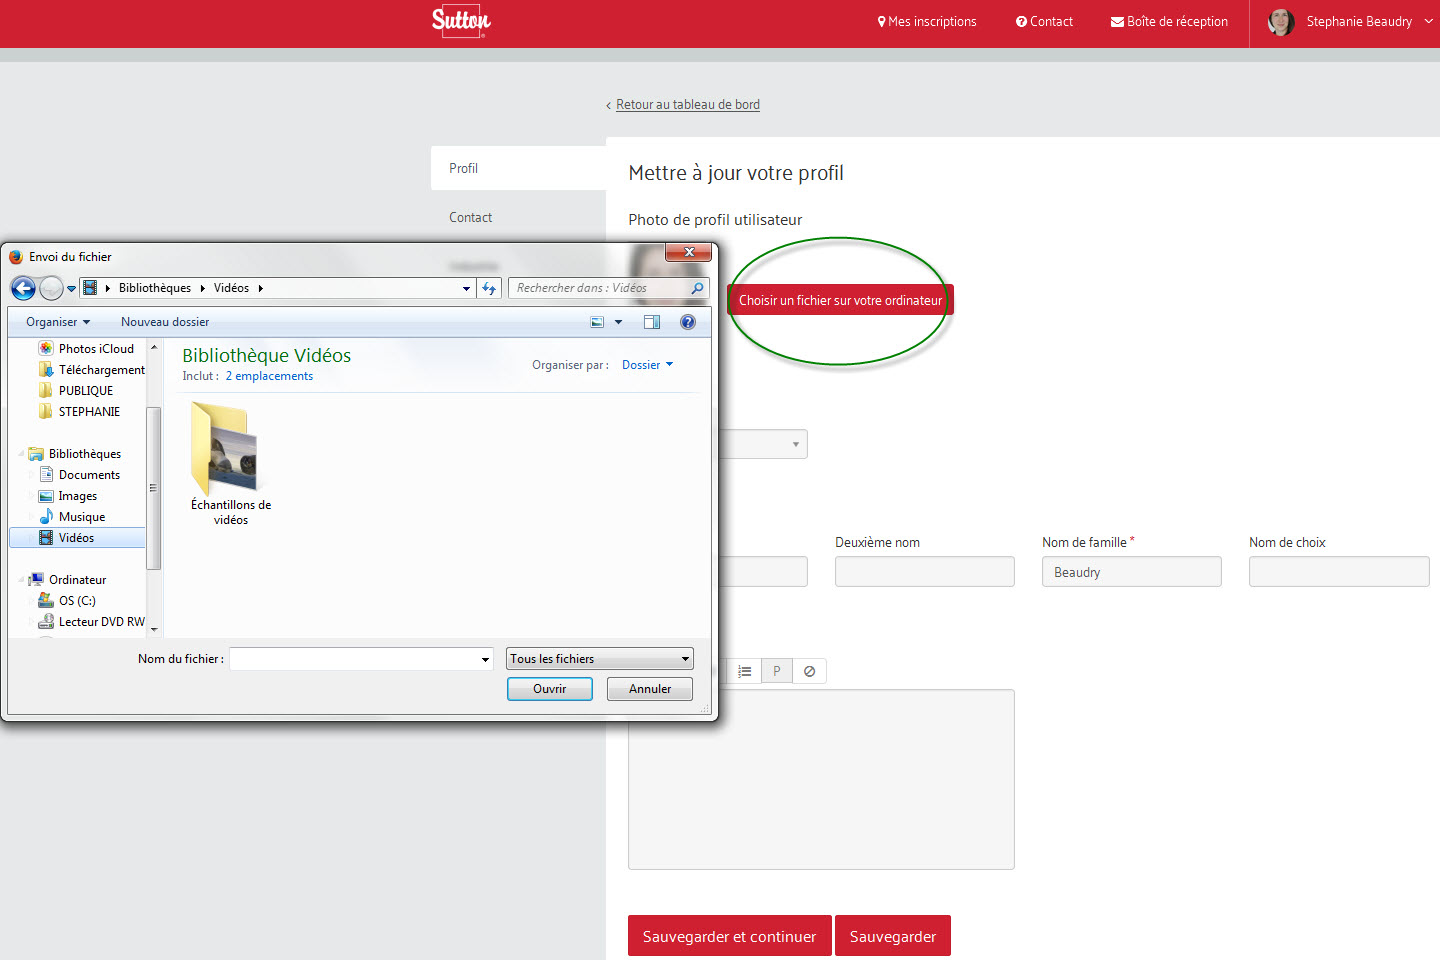
Task: Click the biography text area
Action: tap(821, 779)
